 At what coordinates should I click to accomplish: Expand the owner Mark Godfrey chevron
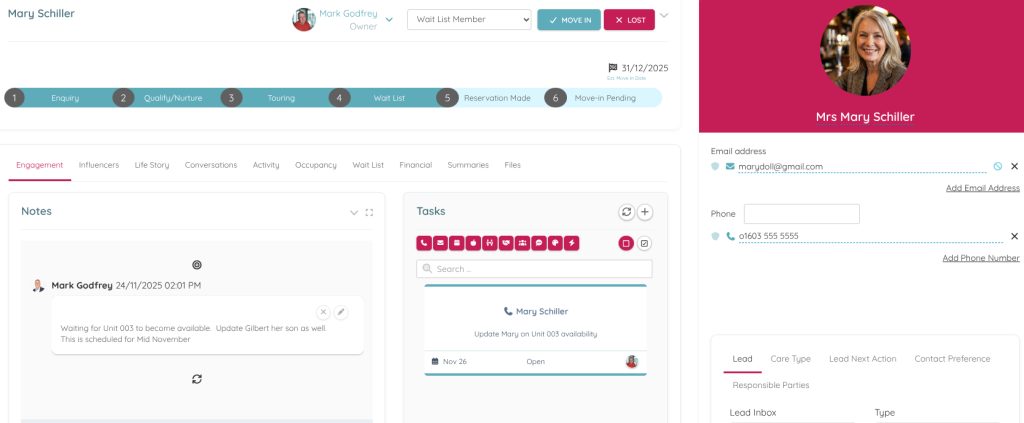389,19
